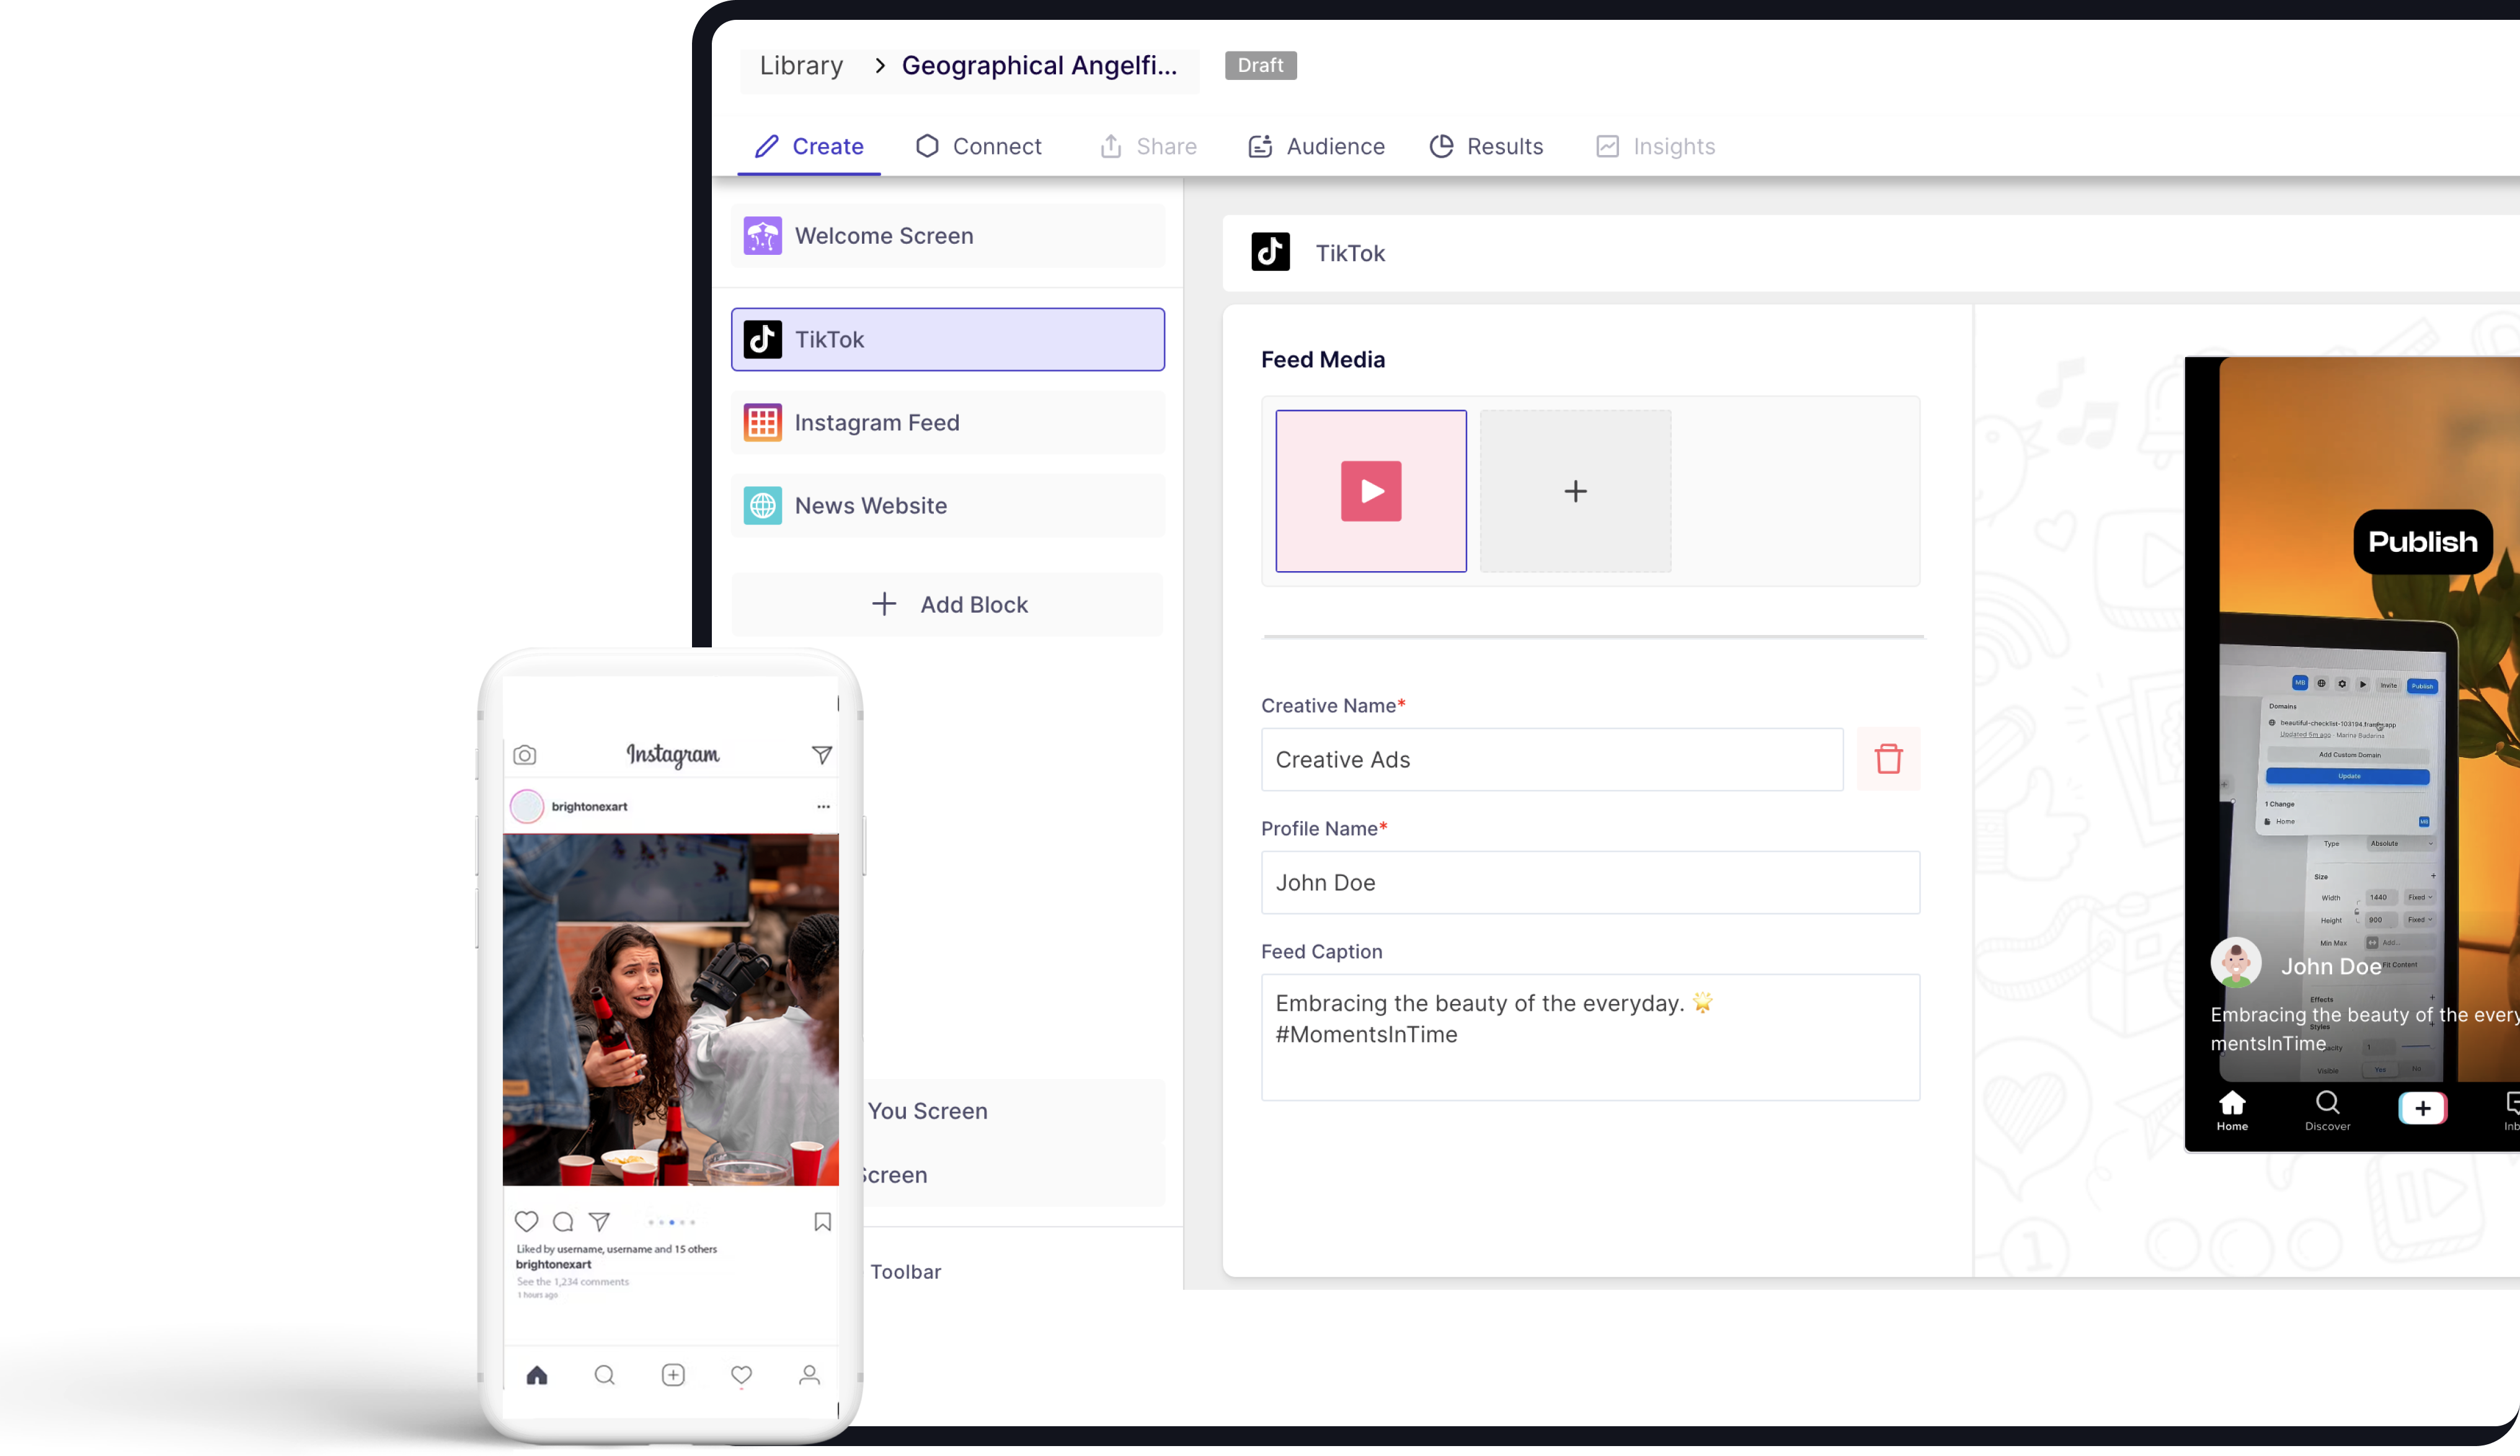Click the Feed Media heading
Screen dimensions: 2520x1456
(1323, 359)
